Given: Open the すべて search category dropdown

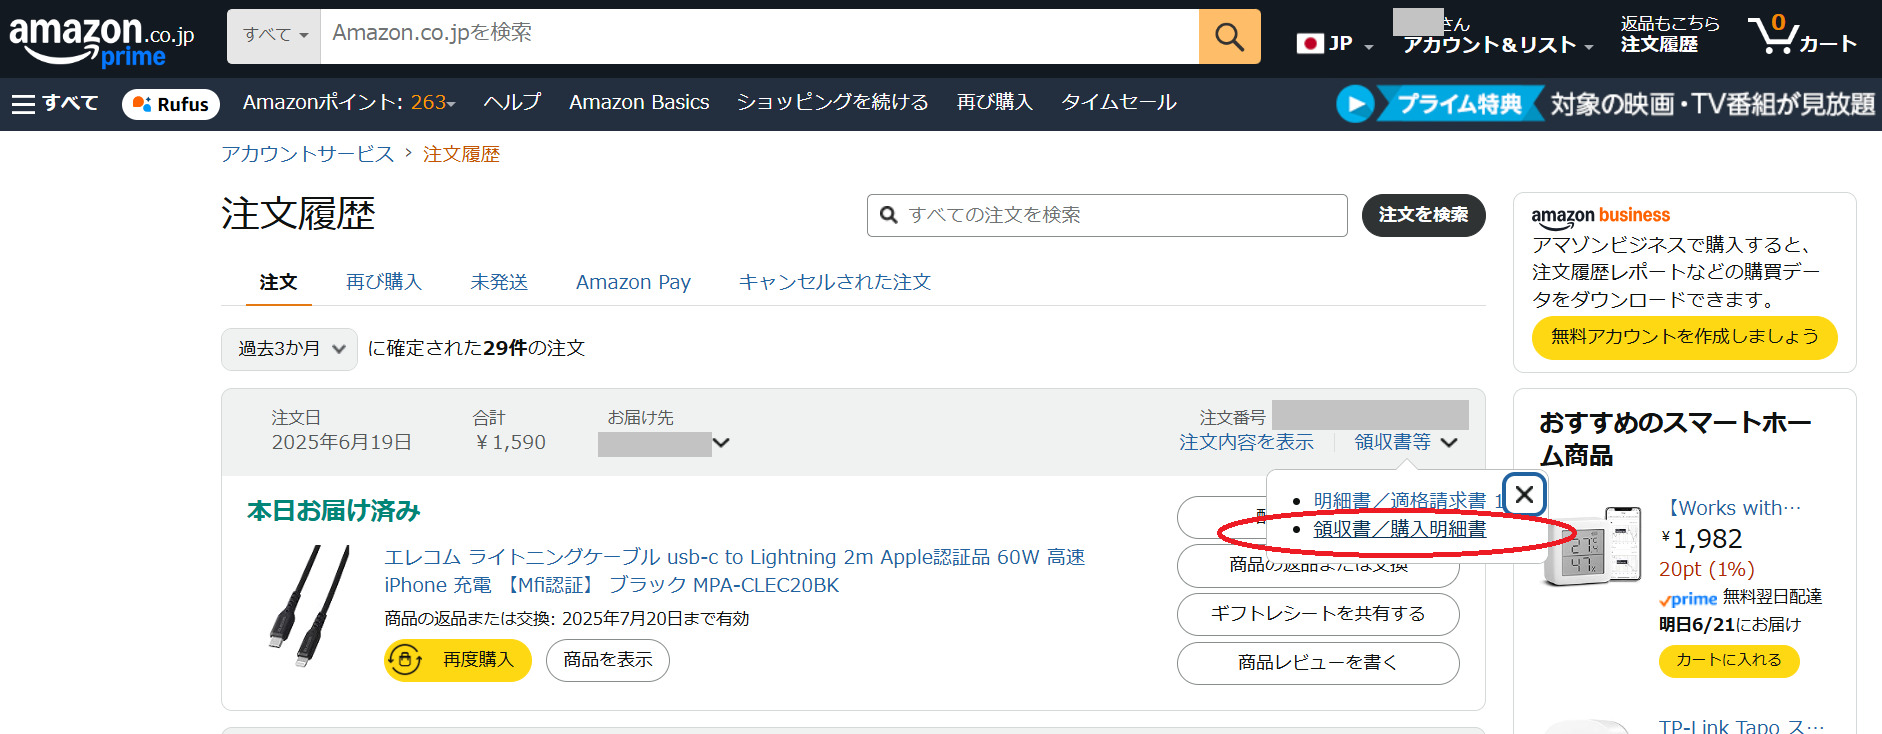Looking at the screenshot, I should point(274,36).
